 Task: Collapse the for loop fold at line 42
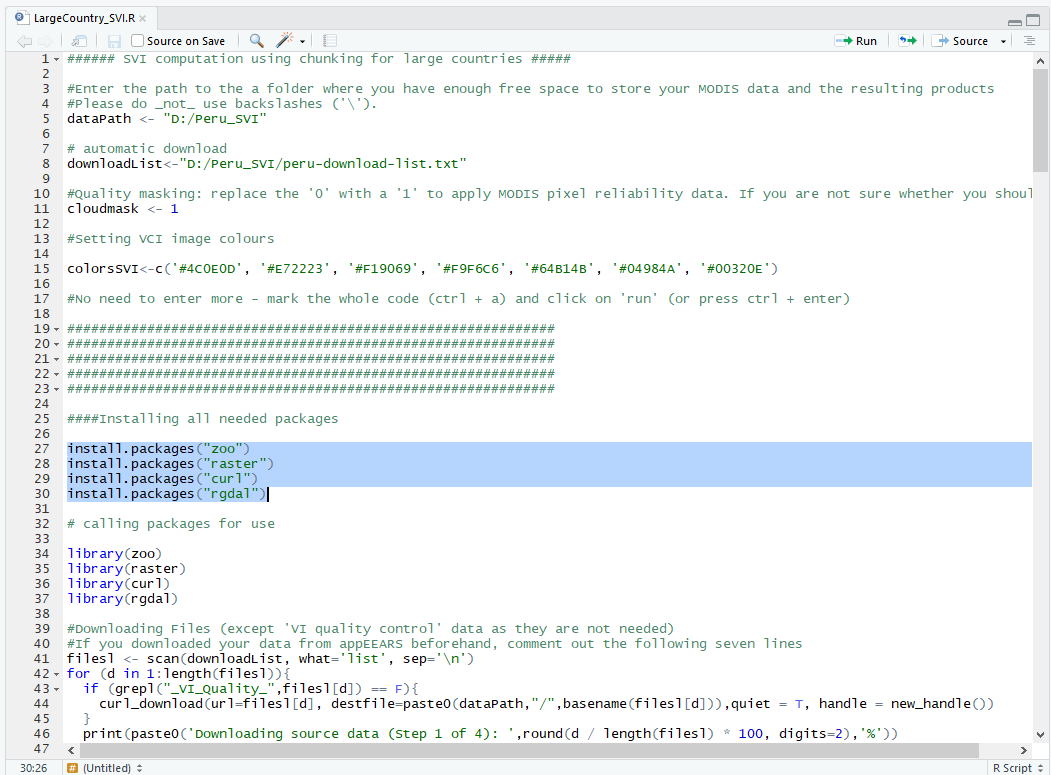click(56, 674)
